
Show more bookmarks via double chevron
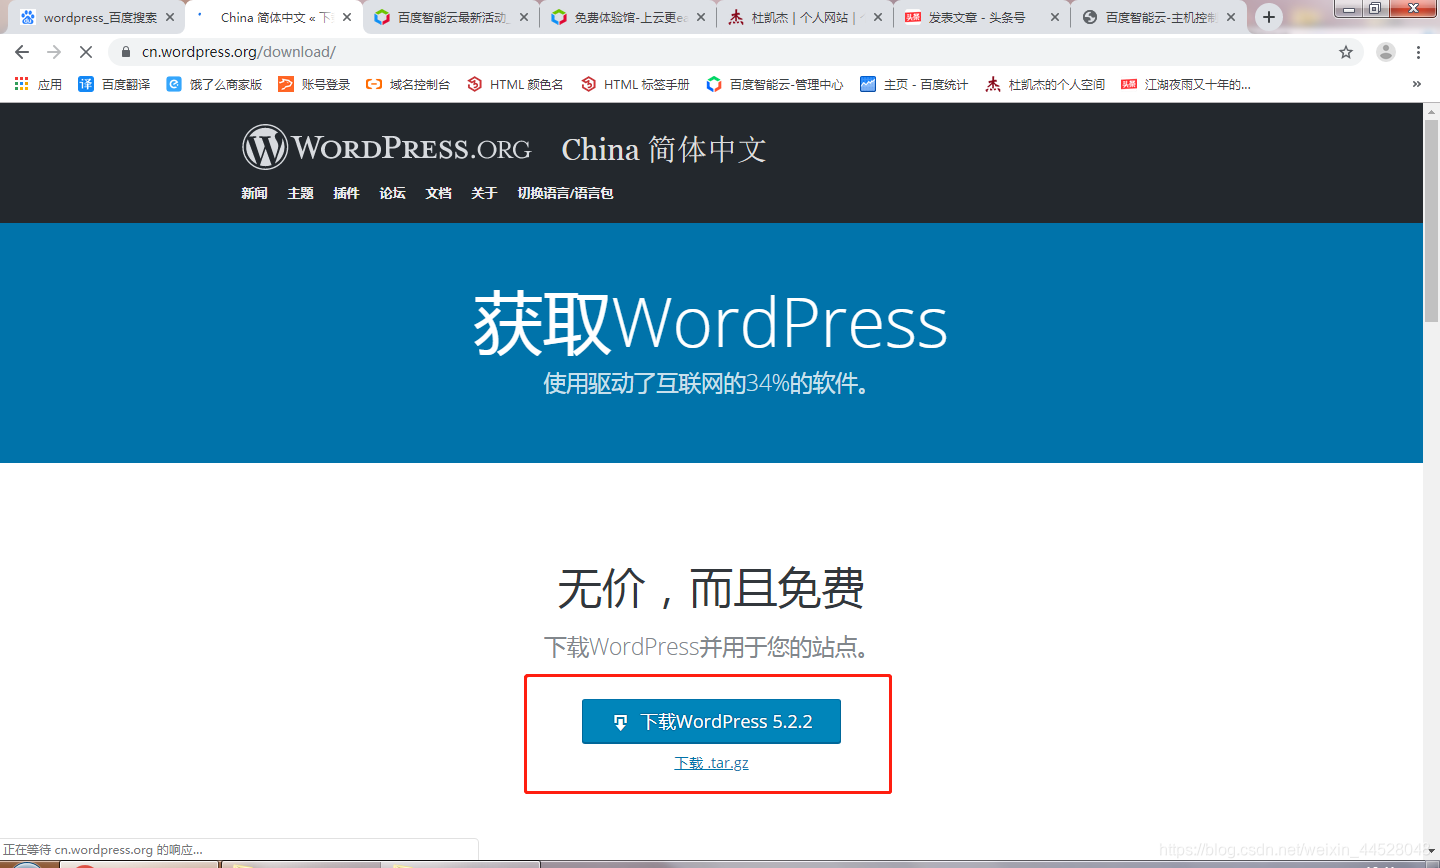click(1417, 84)
